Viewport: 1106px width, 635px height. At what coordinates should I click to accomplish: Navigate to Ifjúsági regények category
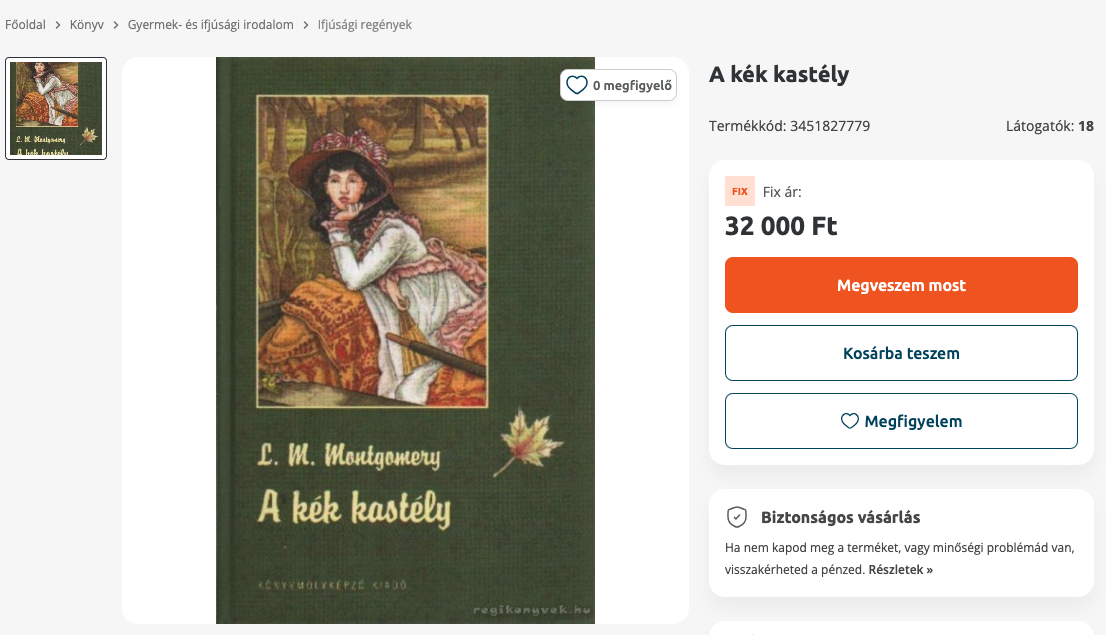coord(365,24)
